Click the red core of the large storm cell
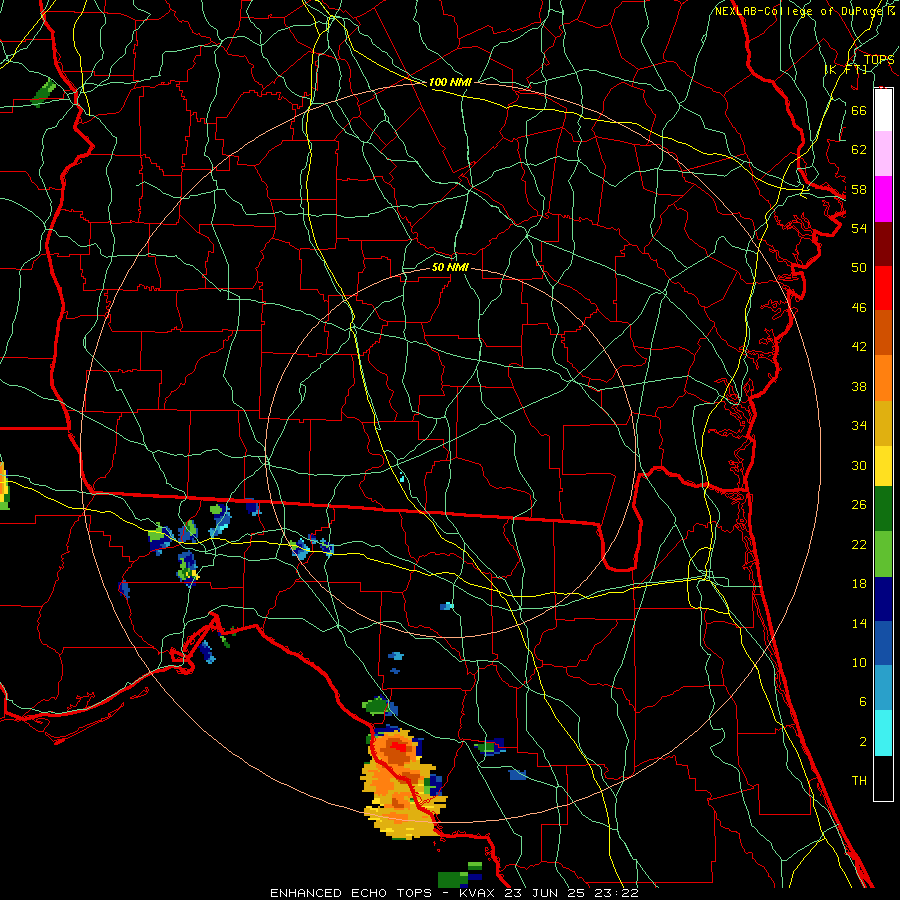Viewport: 900px width, 900px height. tap(398, 747)
